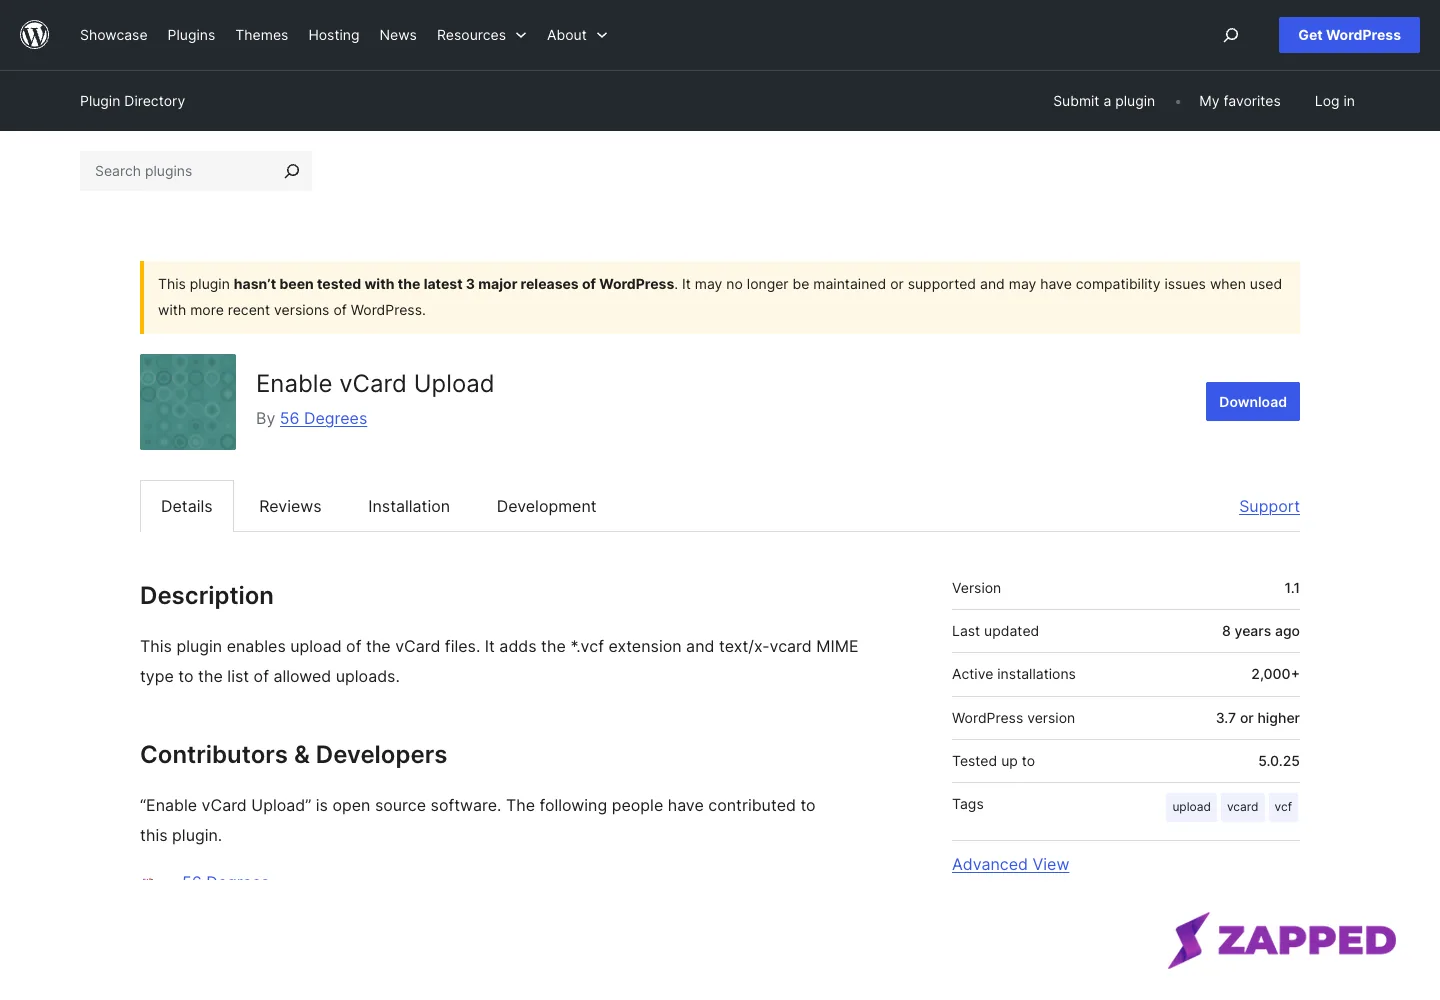This screenshot has width=1440, height=1000.
Task: Expand the About dropdown menu
Action: pyautogui.click(x=577, y=35)
